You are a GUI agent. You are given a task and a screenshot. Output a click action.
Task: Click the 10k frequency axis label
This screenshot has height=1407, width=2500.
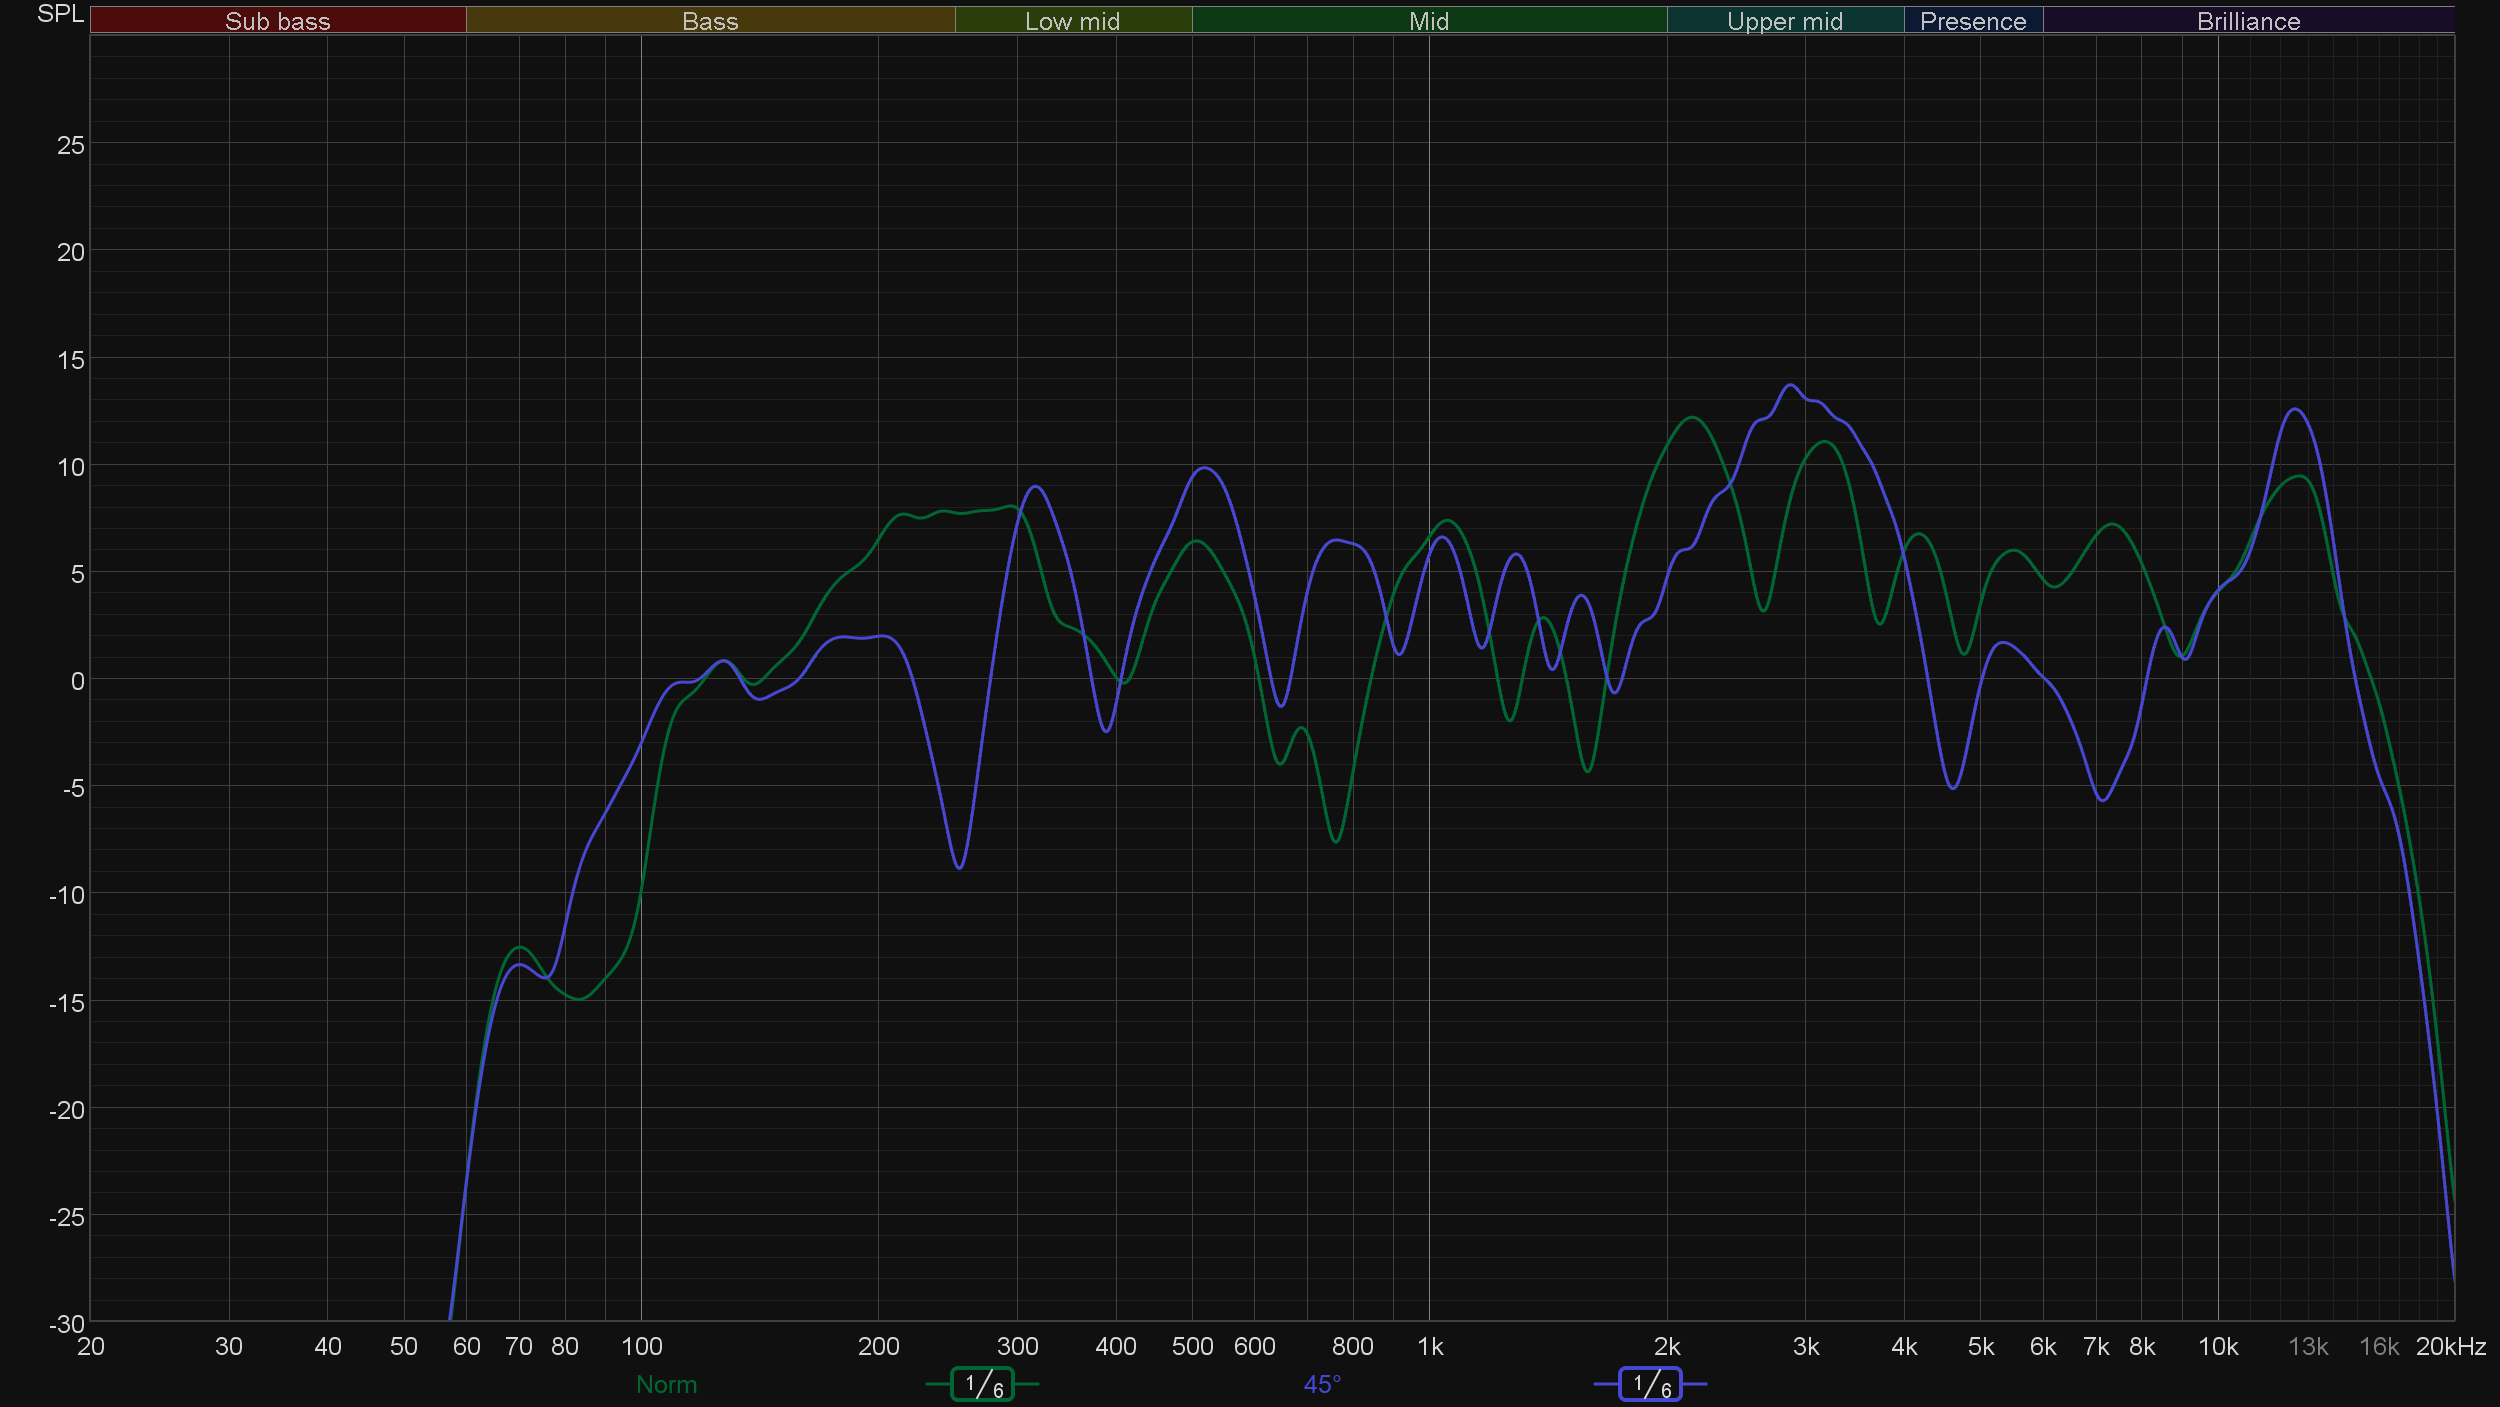2217,1347
